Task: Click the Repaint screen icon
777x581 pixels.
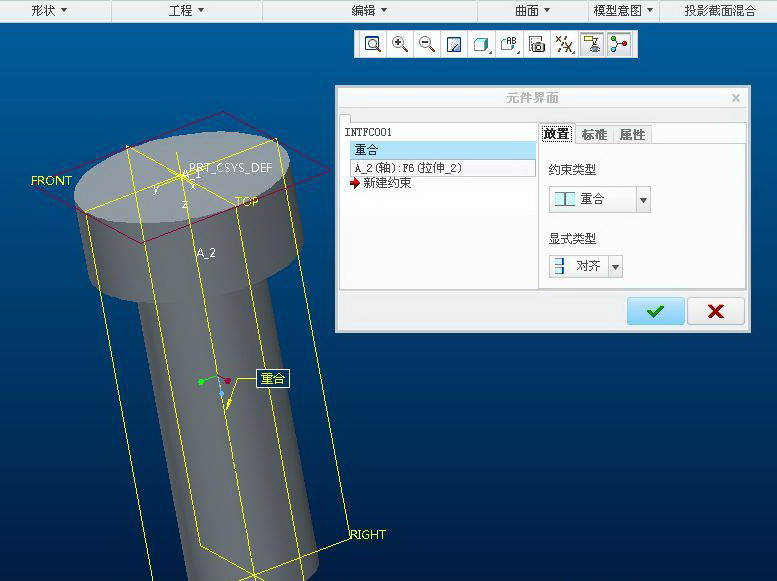Action: 454,44
